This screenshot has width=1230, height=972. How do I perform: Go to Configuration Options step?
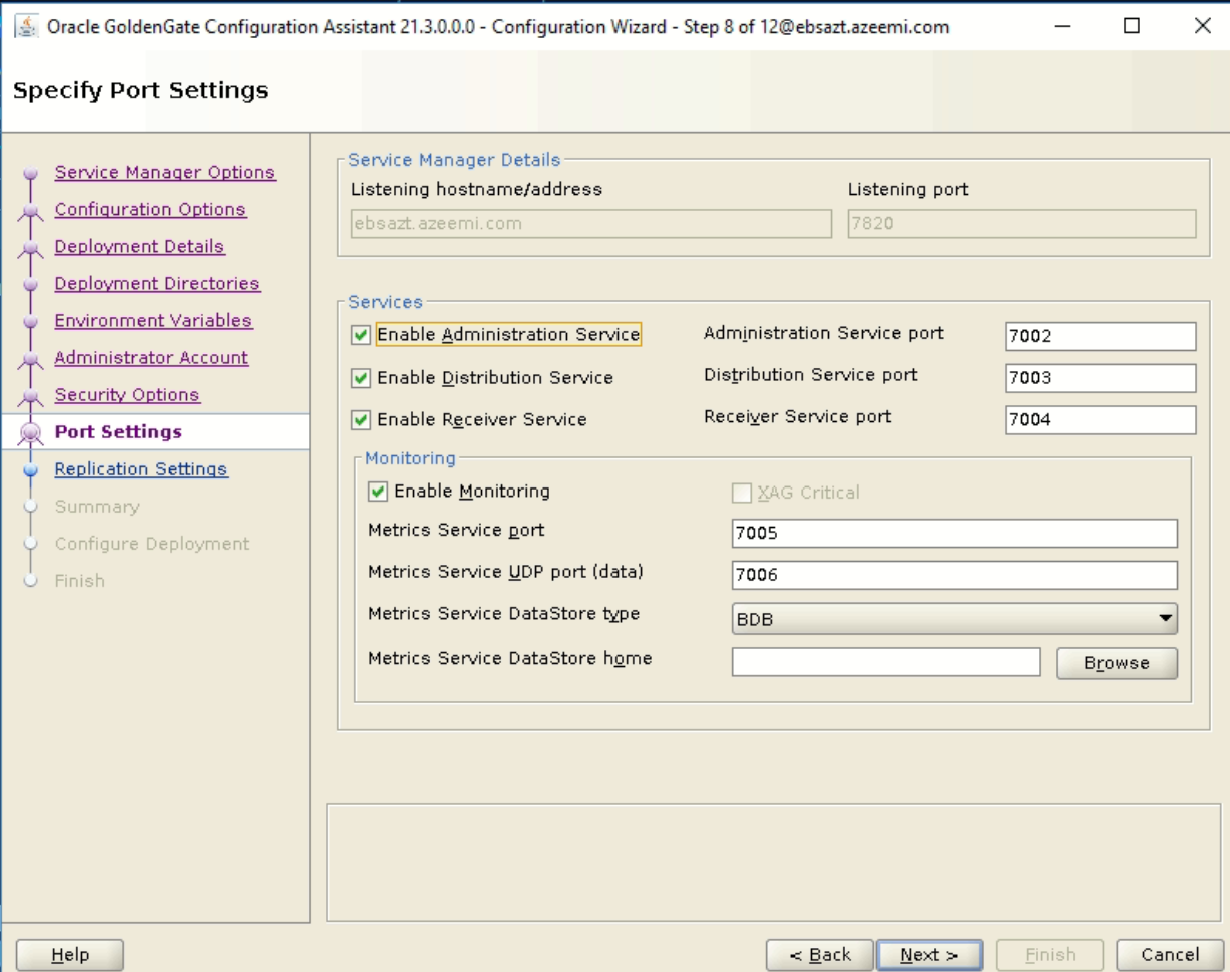point(150,209)
